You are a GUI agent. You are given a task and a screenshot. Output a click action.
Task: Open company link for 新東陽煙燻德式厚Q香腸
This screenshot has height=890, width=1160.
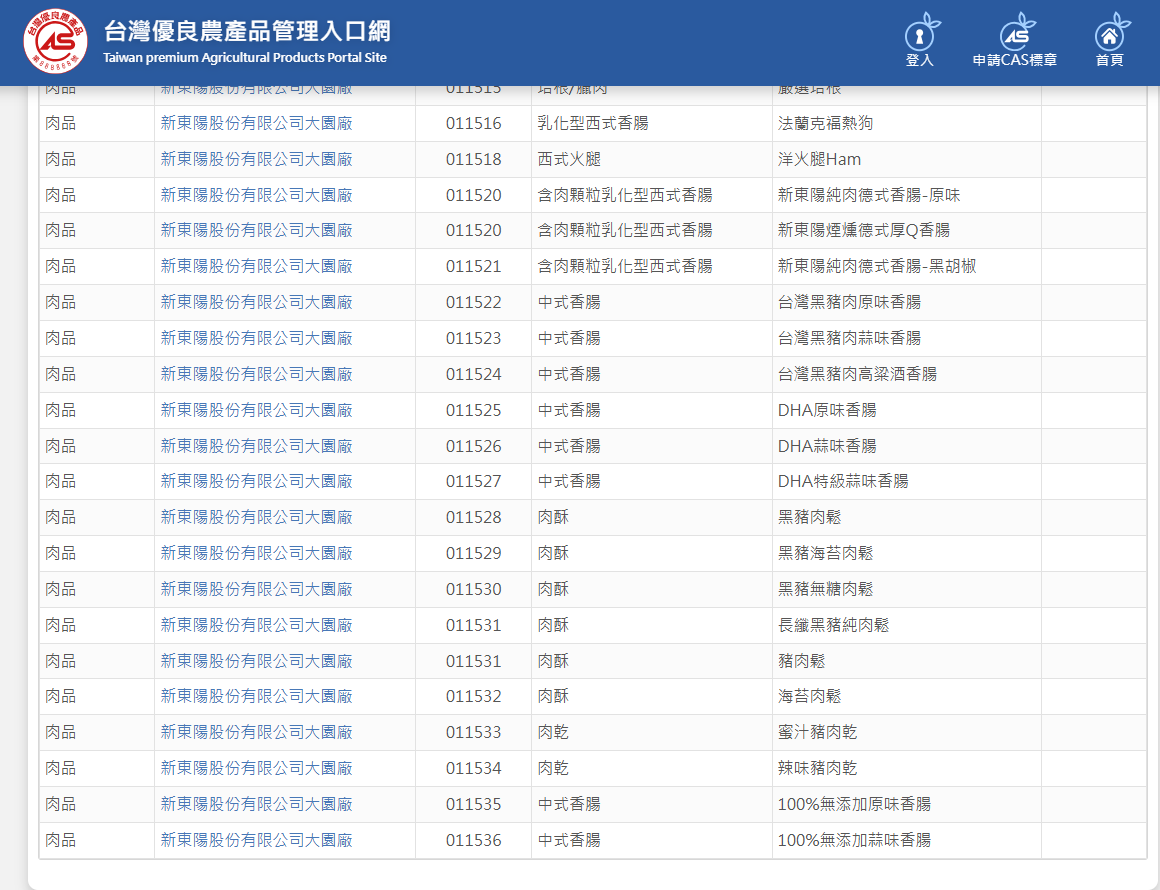click(x=257, y=230)
